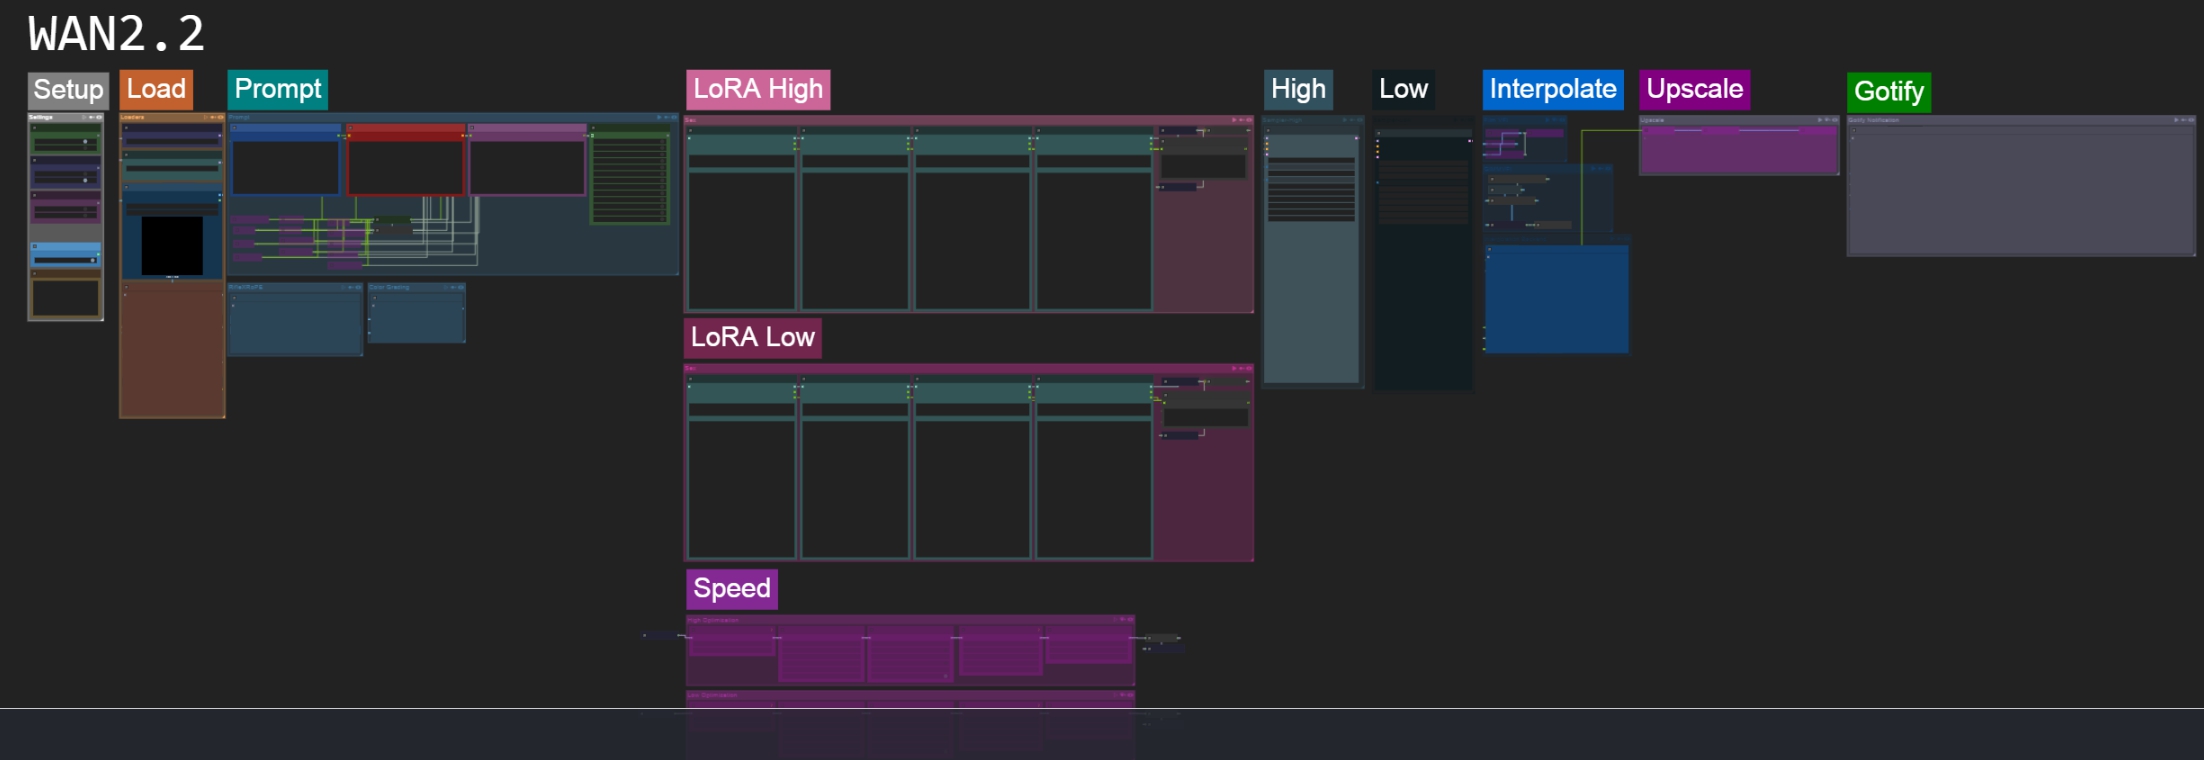Click the Upscale group title bar
2204x760 pixels.
coord(1739,120)
